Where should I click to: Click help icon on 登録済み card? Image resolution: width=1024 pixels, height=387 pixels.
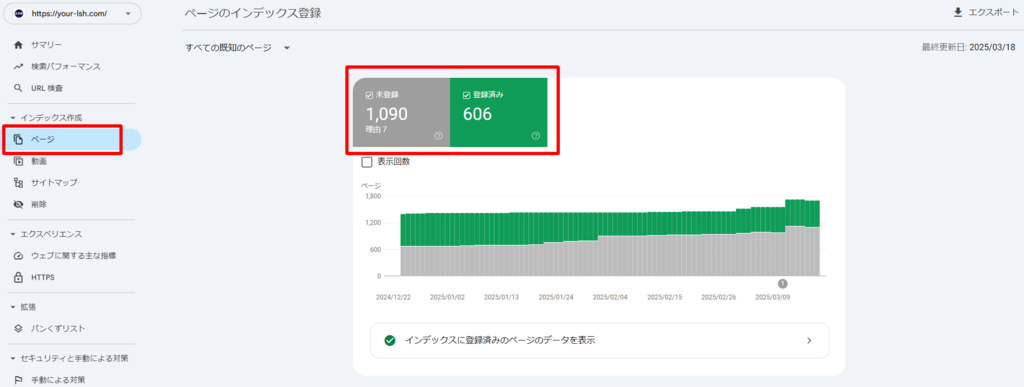click(x=536, y=136)
